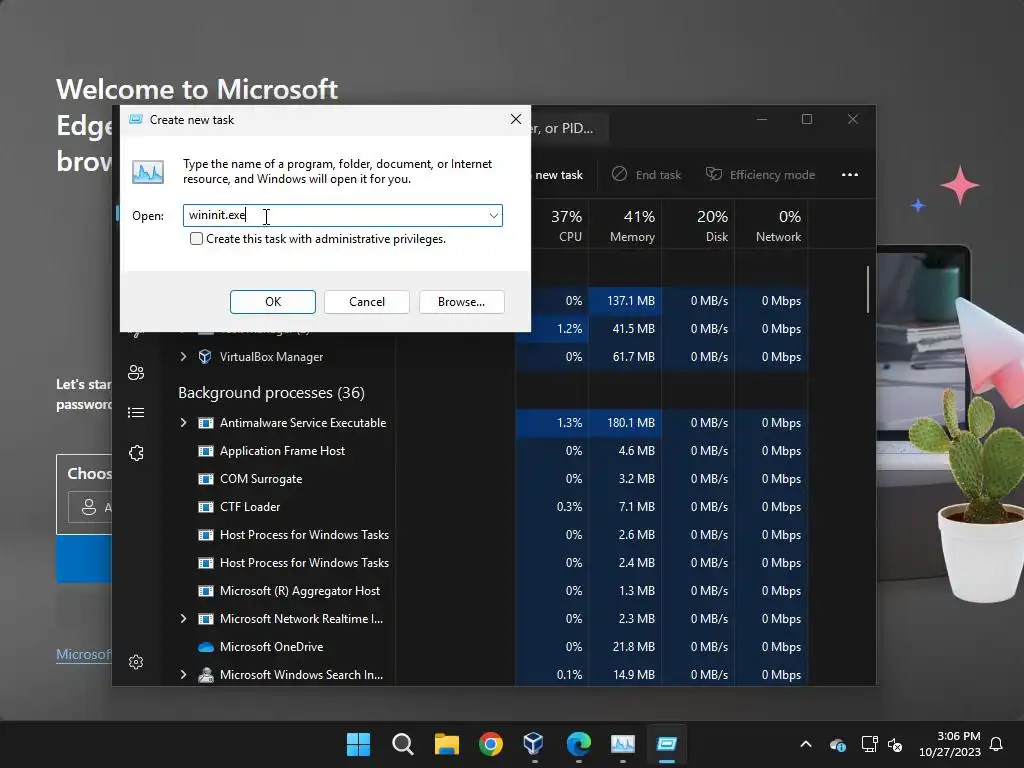Click Task Manager vertical scrollbar thumb
Screen dimensions: 1024x768
[868, 289]
